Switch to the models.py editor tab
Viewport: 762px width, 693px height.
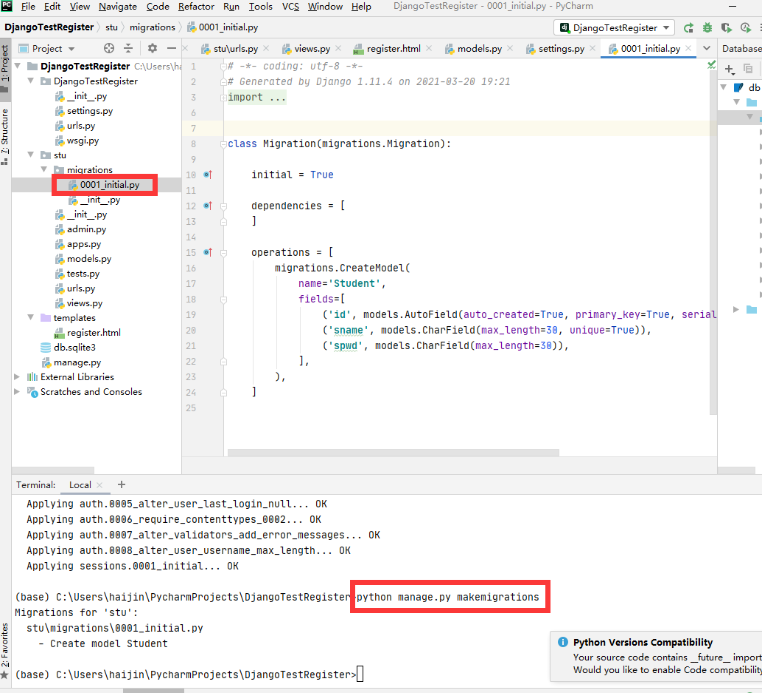(x=479, y=48)
